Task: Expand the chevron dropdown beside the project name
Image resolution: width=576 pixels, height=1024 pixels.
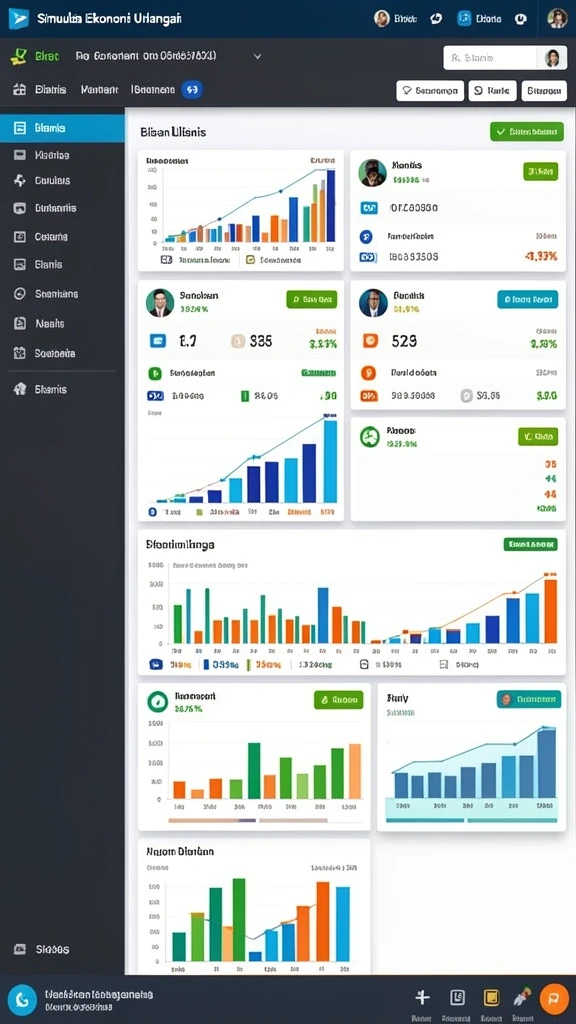Action: [x=257, y=57]
